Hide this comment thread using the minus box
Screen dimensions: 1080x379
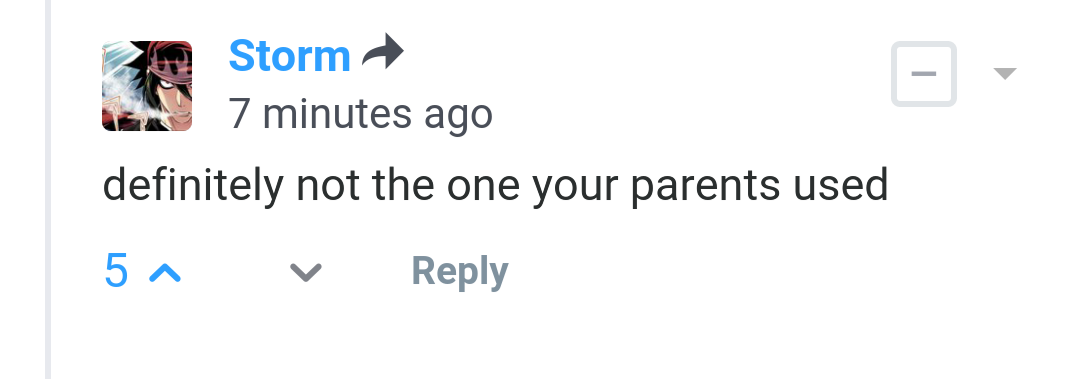[x=924, y=74]
